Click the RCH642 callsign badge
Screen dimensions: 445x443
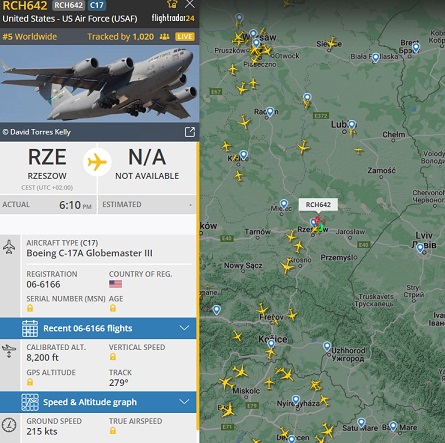pos(68,5)
